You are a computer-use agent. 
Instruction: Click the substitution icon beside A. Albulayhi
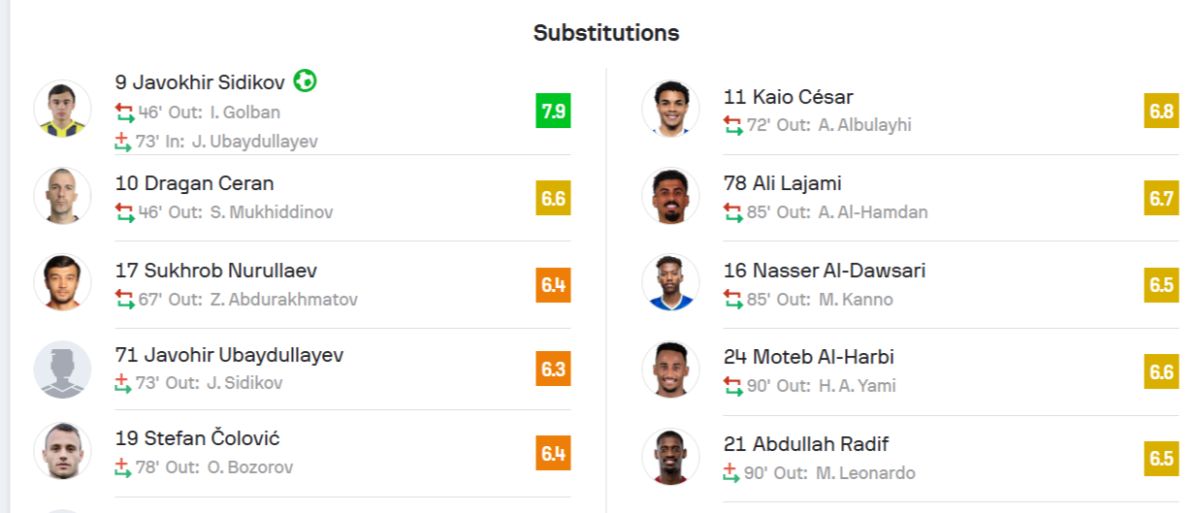coord(733,125)
